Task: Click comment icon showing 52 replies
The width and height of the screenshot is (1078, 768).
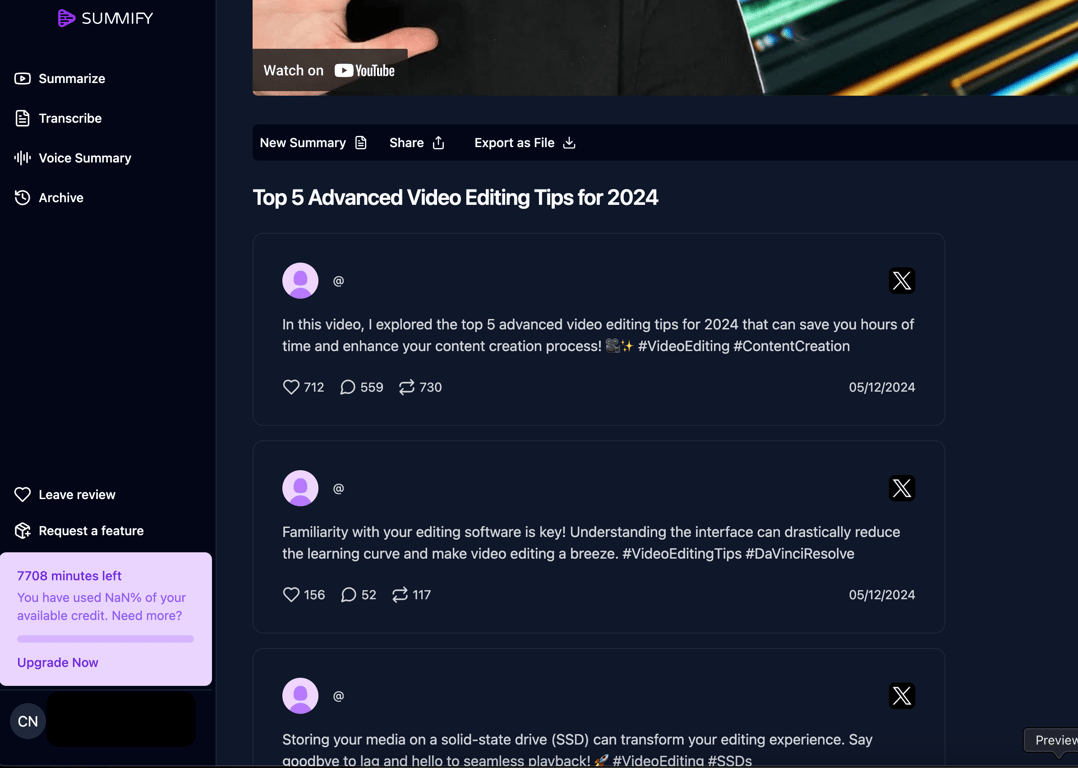Action: (349, 595)
